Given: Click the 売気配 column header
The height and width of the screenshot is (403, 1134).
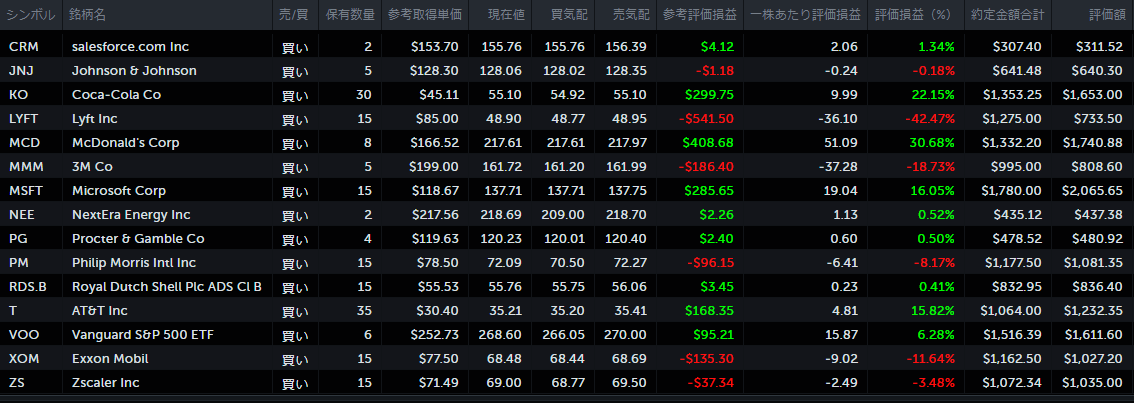Looking at the screenshot, I should pos(631,14).
